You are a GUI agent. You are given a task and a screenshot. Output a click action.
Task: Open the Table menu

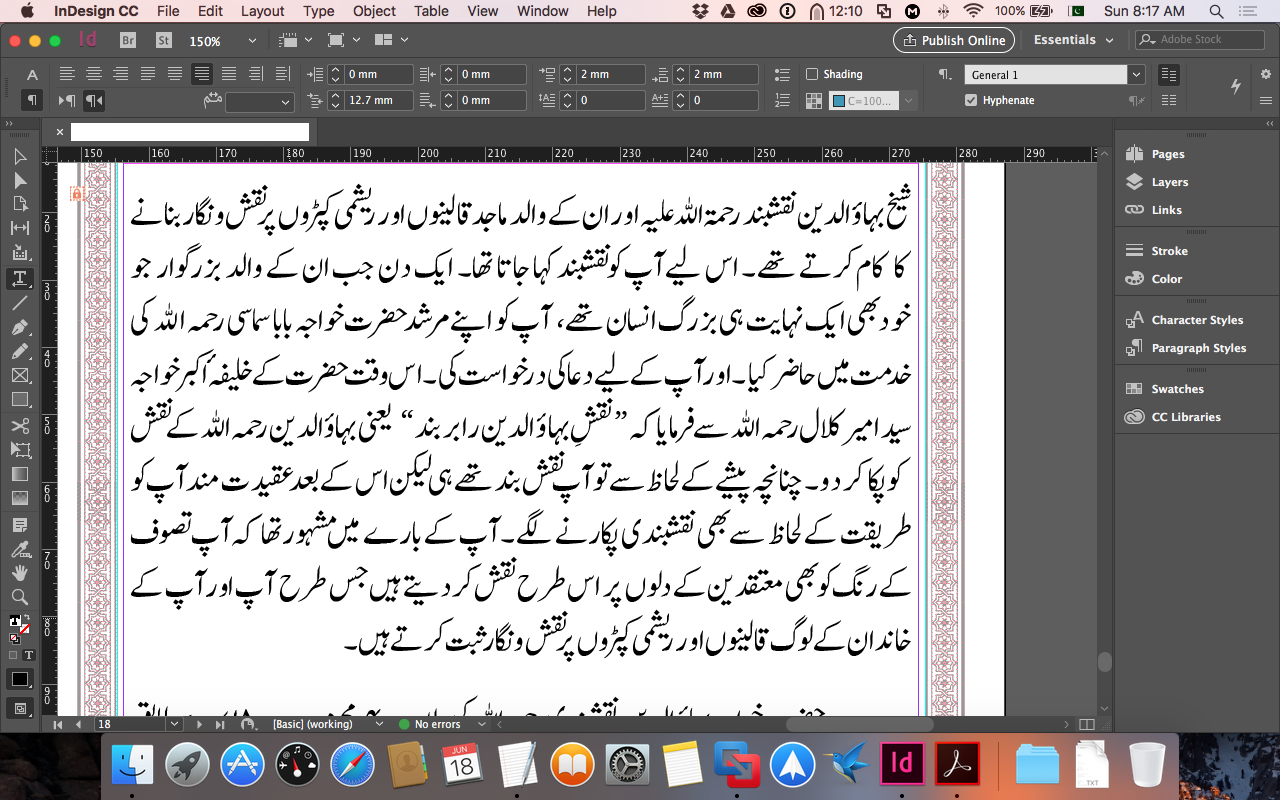(431, 11)
